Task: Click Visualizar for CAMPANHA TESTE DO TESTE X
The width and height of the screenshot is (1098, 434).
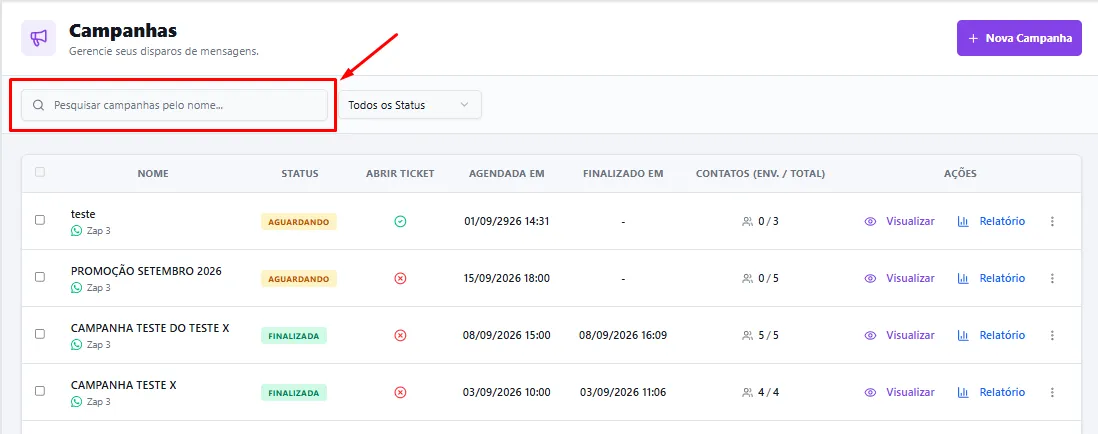Action: coord(900,335)
